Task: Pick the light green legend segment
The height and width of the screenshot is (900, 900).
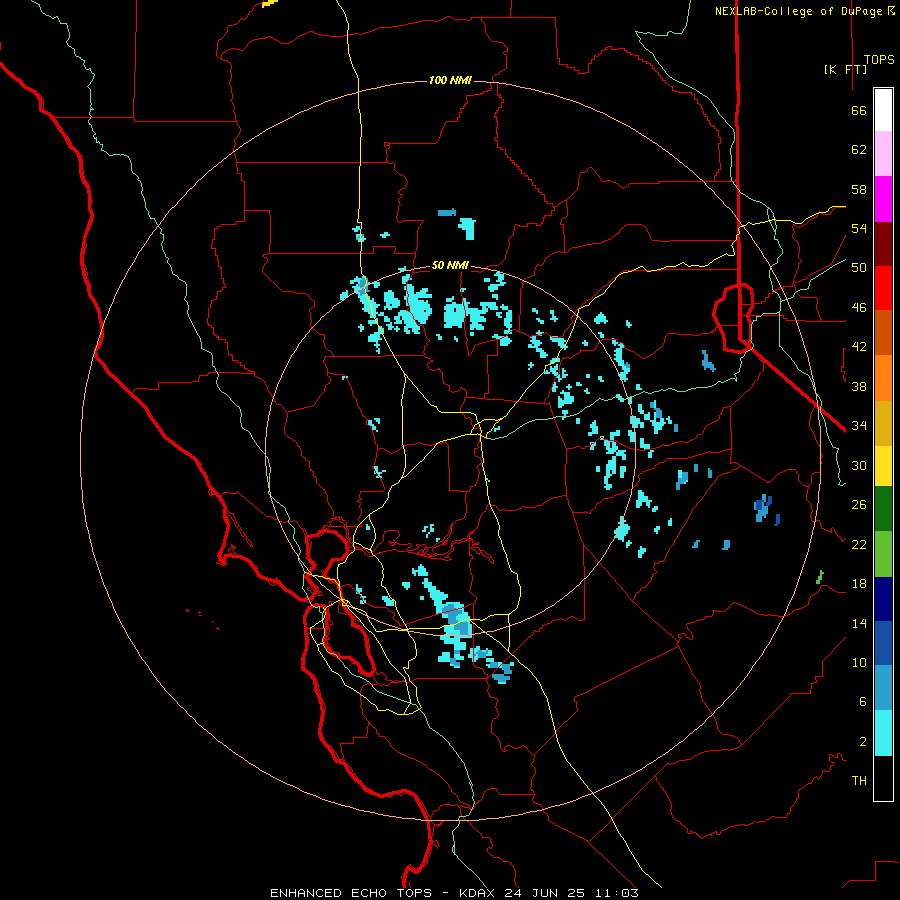Action: (x=883, y=554)
